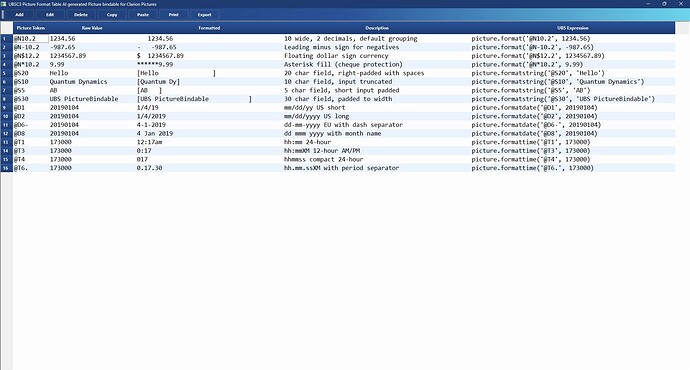Click raw value 1234567.89
Image resolution: width=690 pixels, height=370 pixels.
[x=68, y=56]
